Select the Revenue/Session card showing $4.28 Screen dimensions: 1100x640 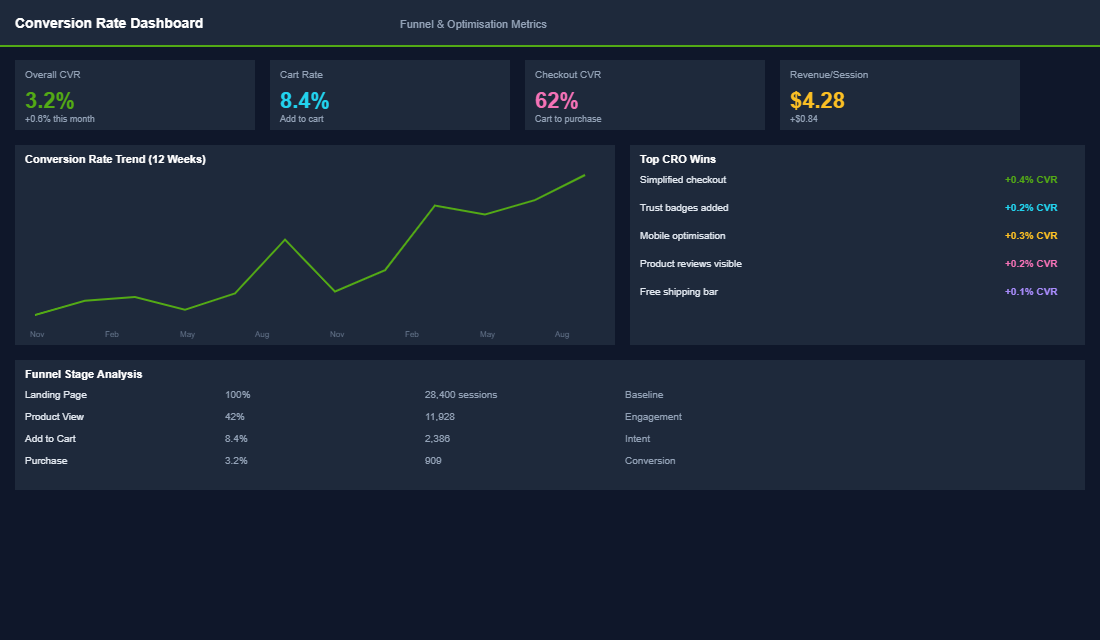tap(898, 95)
